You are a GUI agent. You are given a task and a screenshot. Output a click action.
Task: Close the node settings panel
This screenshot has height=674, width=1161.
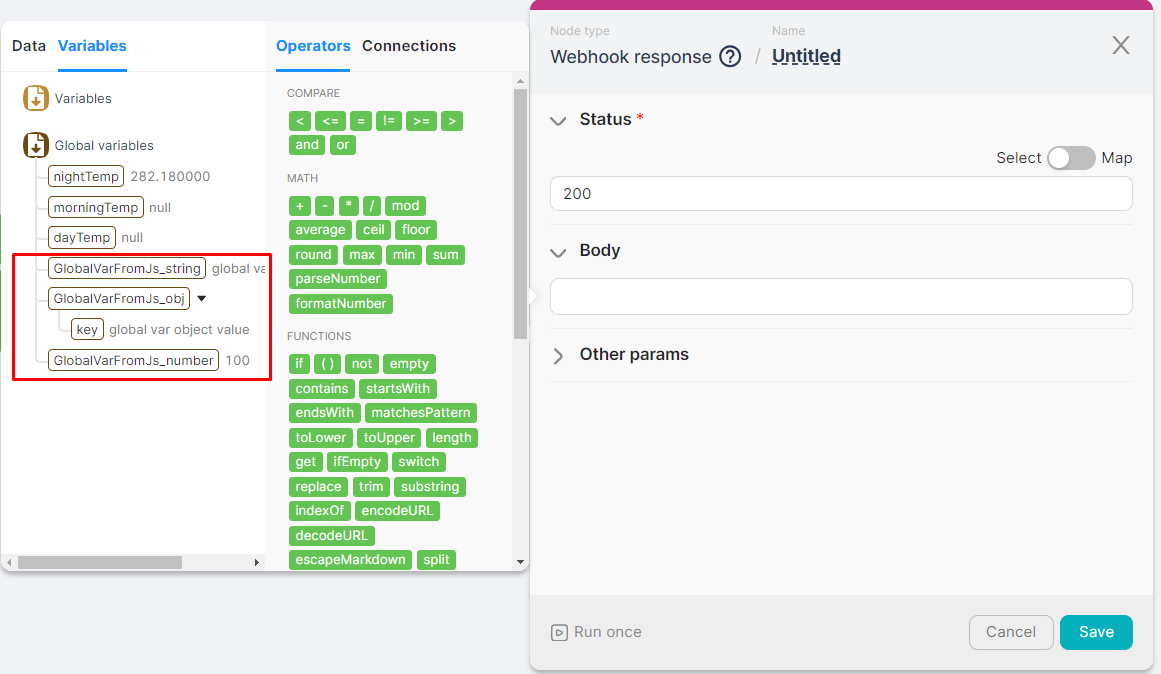[x=1121, y=45]
